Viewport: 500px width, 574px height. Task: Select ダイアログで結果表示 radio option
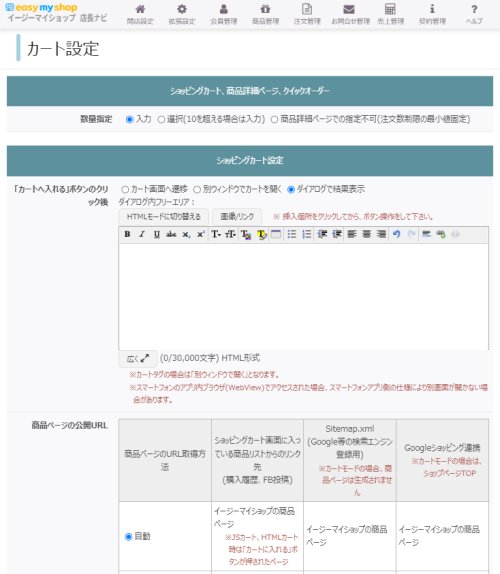pyautogui.click(x=291, y=189)
